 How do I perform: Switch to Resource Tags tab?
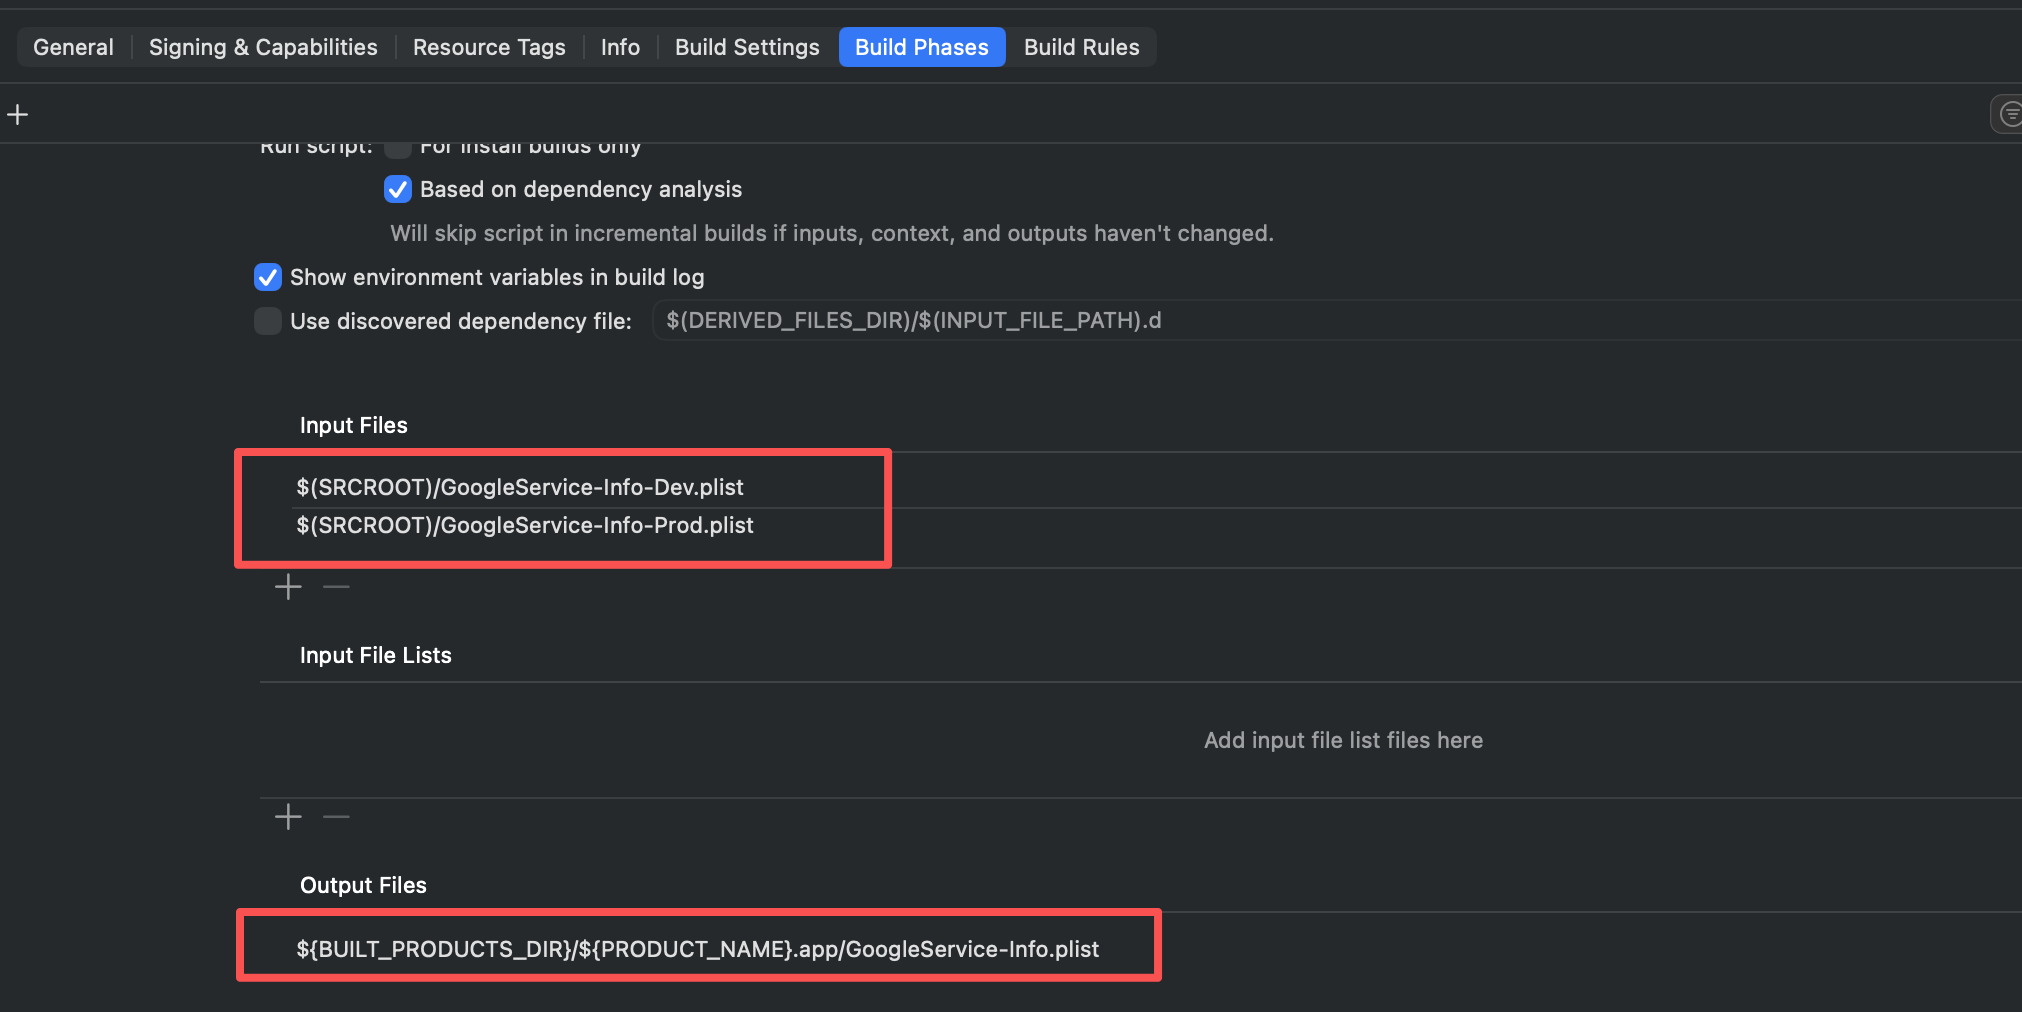[489, 47]
